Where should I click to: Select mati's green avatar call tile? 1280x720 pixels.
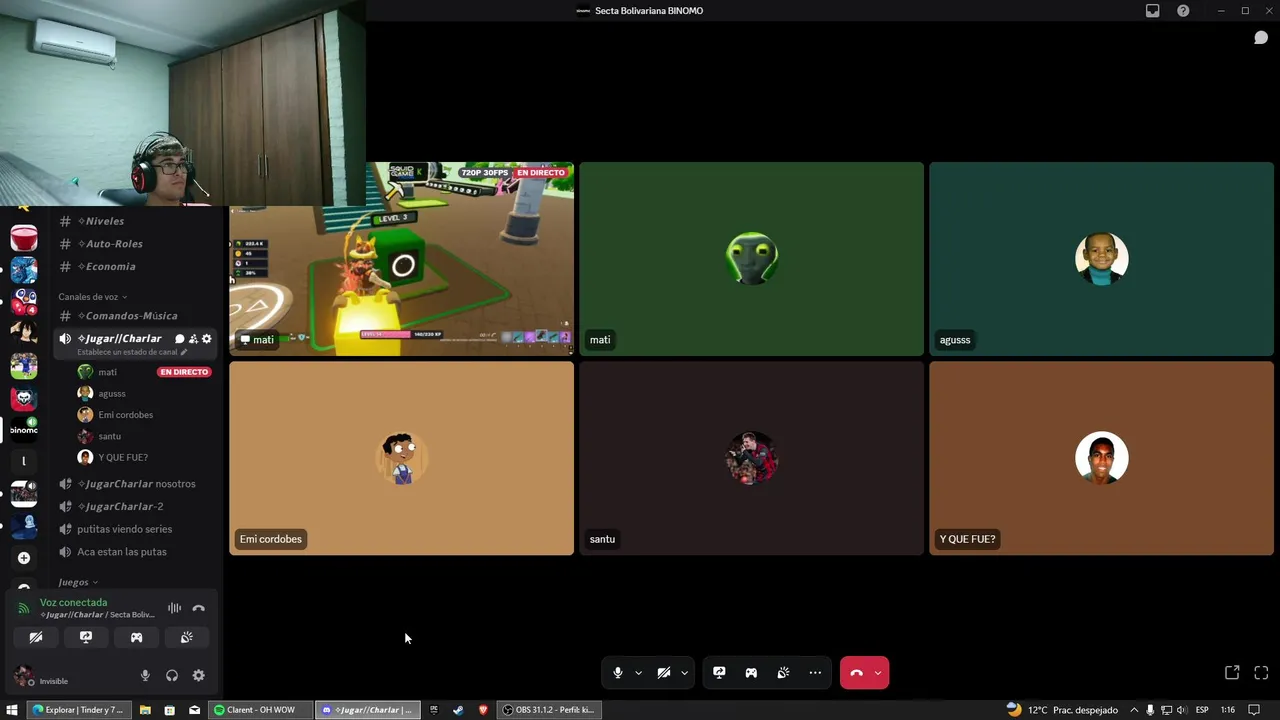(752, 259)
